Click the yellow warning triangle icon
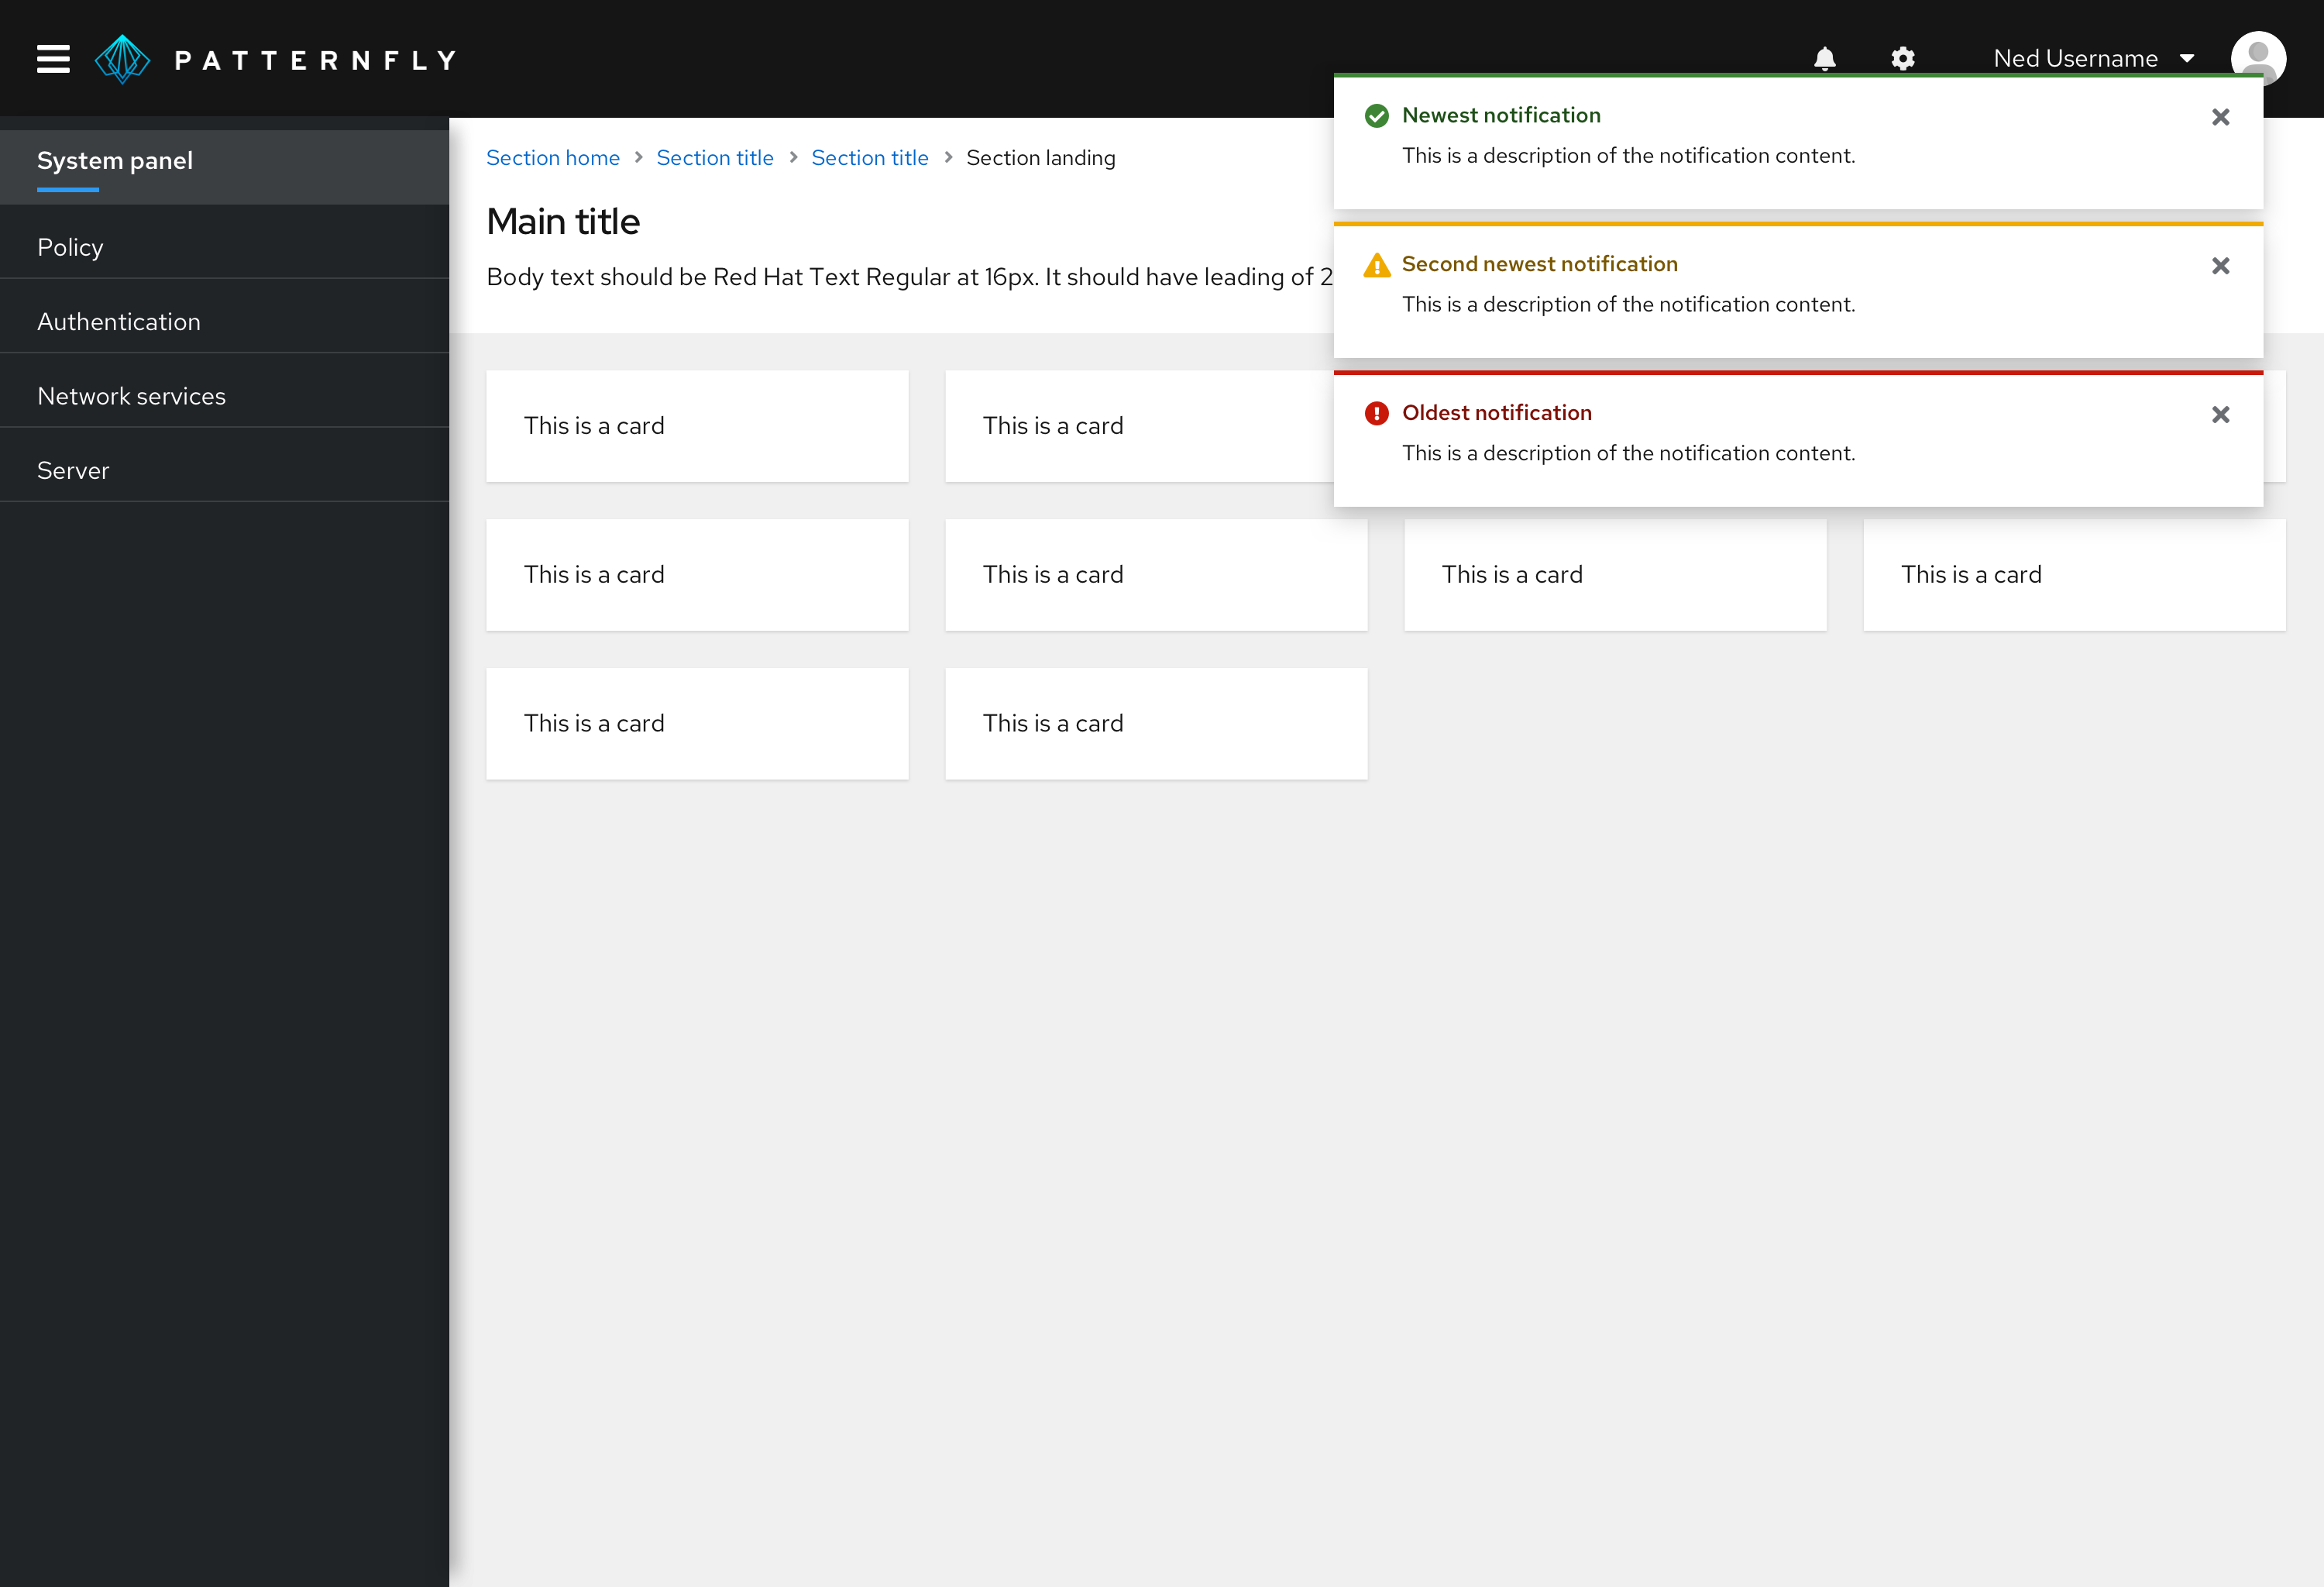 1376,265
